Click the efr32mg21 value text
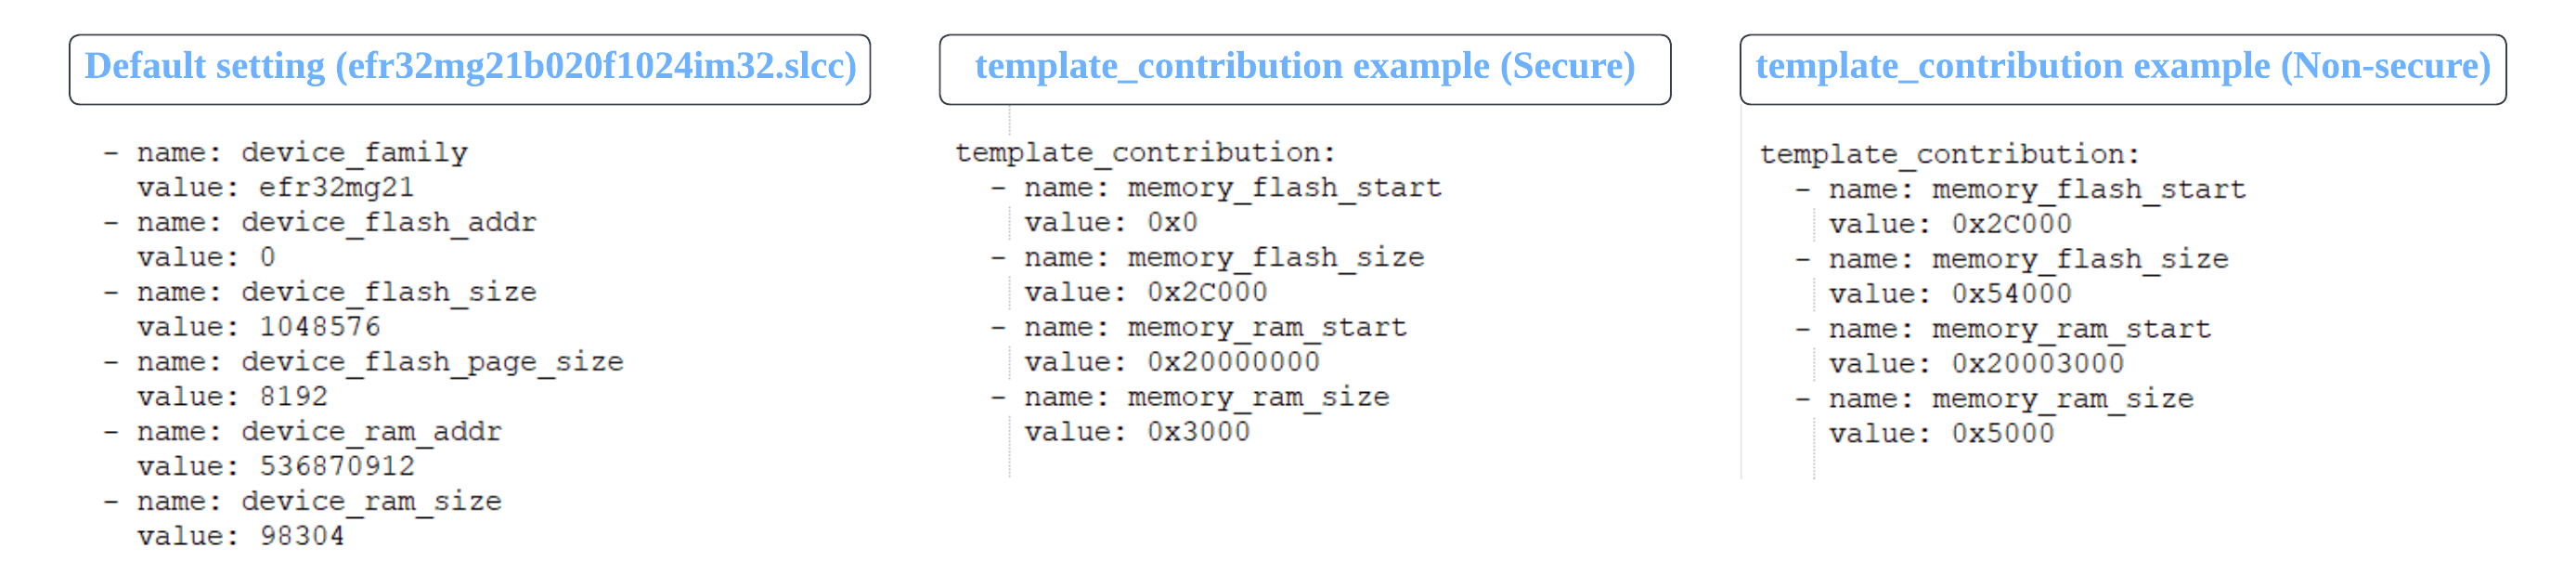This screenshot has height=587, width=2576. click(x=336, y=188)
